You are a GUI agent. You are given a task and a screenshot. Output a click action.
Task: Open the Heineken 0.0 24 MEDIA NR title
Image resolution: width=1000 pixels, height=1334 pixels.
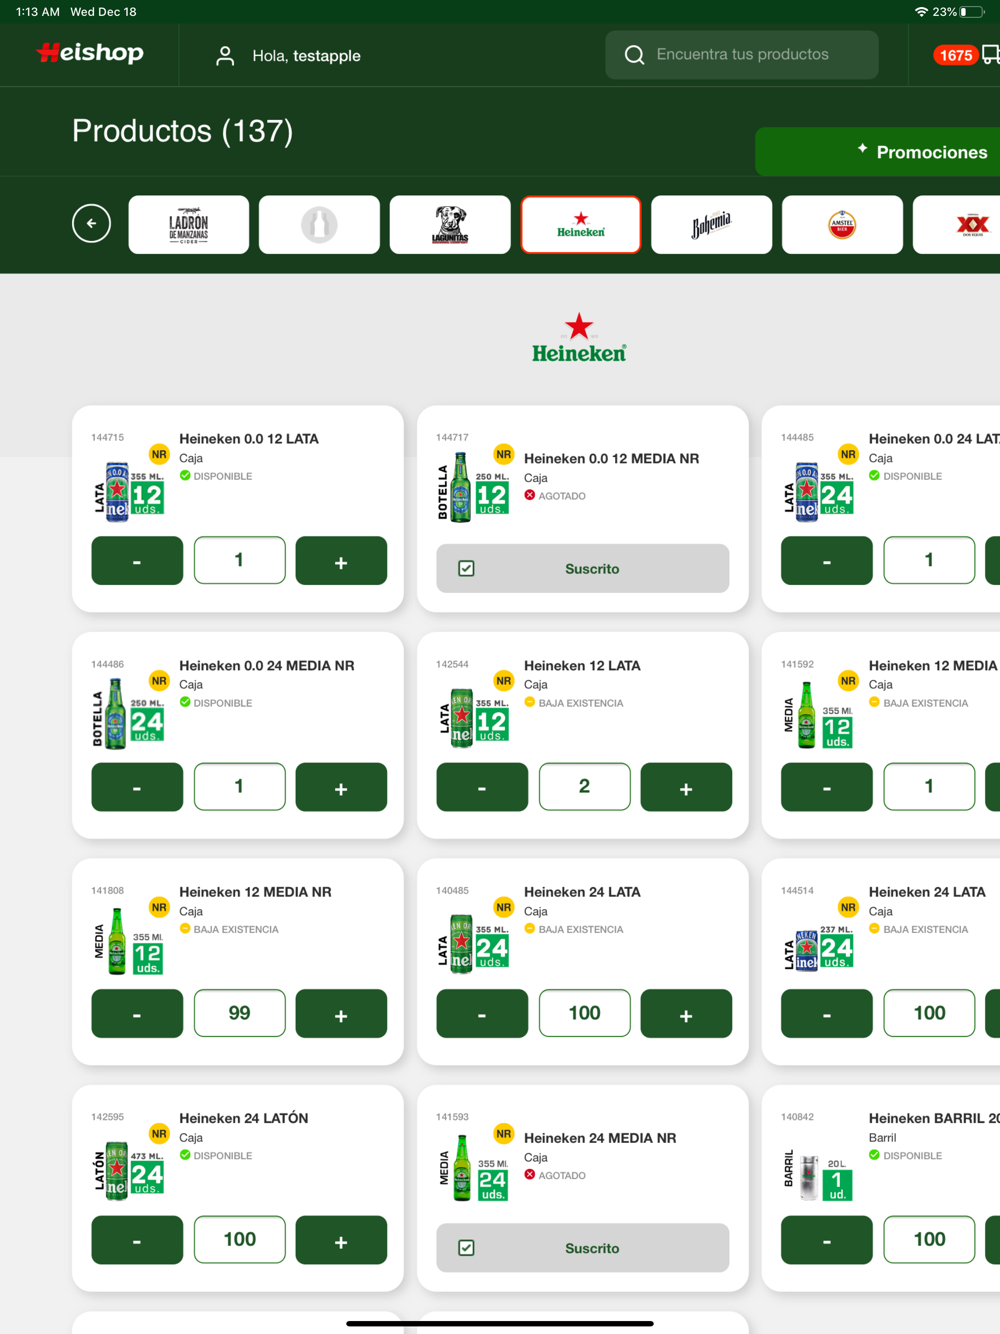coord(266,665)
